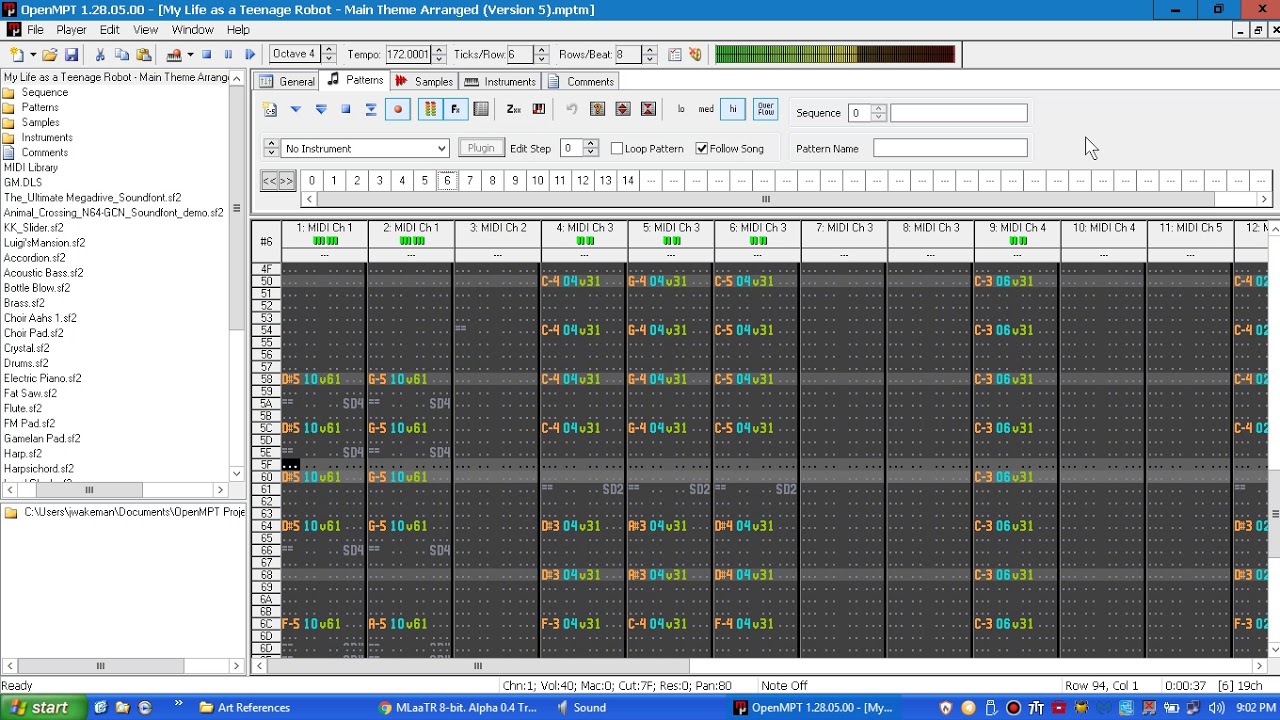The width and height of the screenshot is (1280, 720).
Task: Click the Plugin button
Action: pyautogui.click(x=481, y=148)
